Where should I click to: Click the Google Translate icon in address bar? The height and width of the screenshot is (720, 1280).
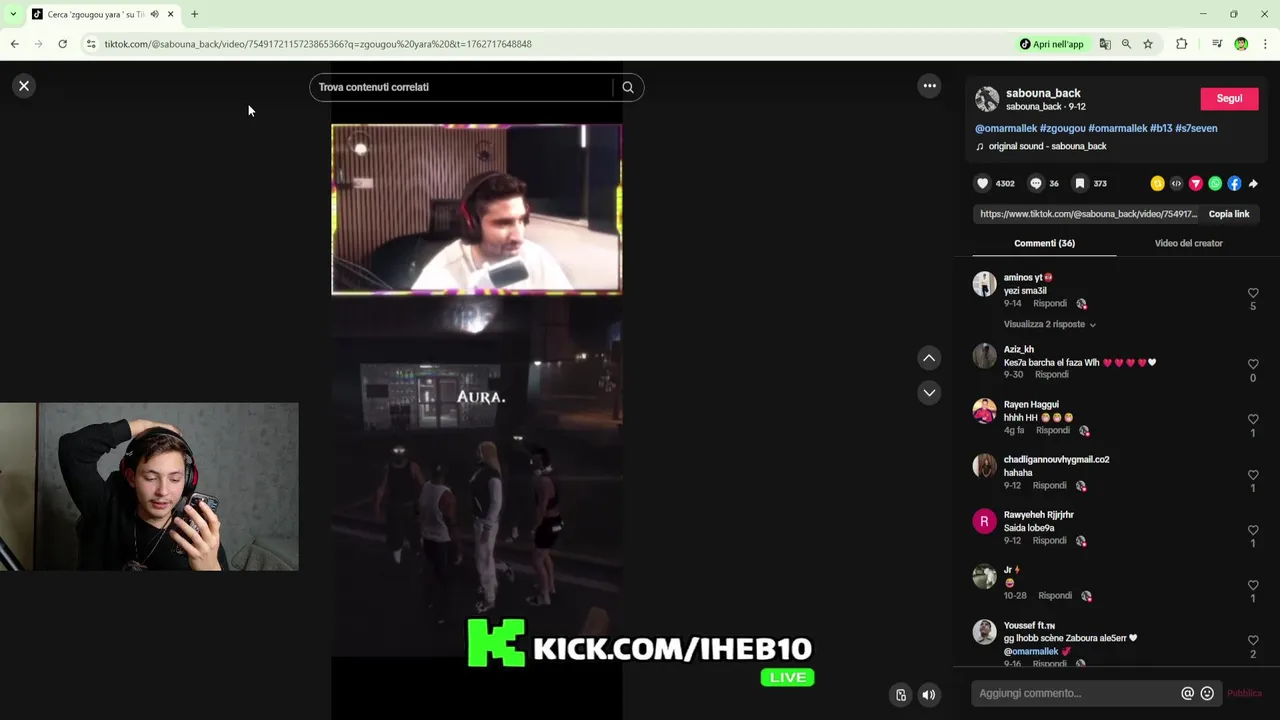coord(1105,44)
